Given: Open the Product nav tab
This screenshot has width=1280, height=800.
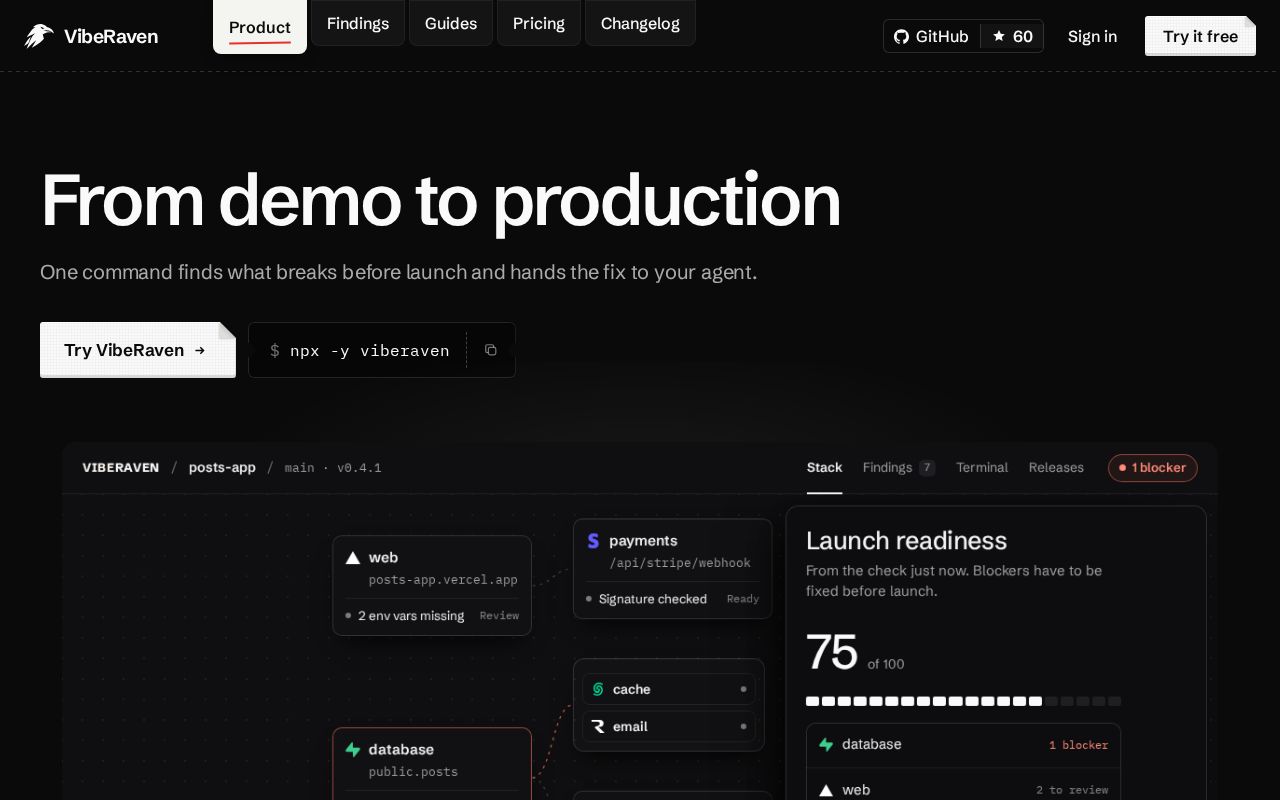Looking at the screenshot, I should tap(260, 27).
